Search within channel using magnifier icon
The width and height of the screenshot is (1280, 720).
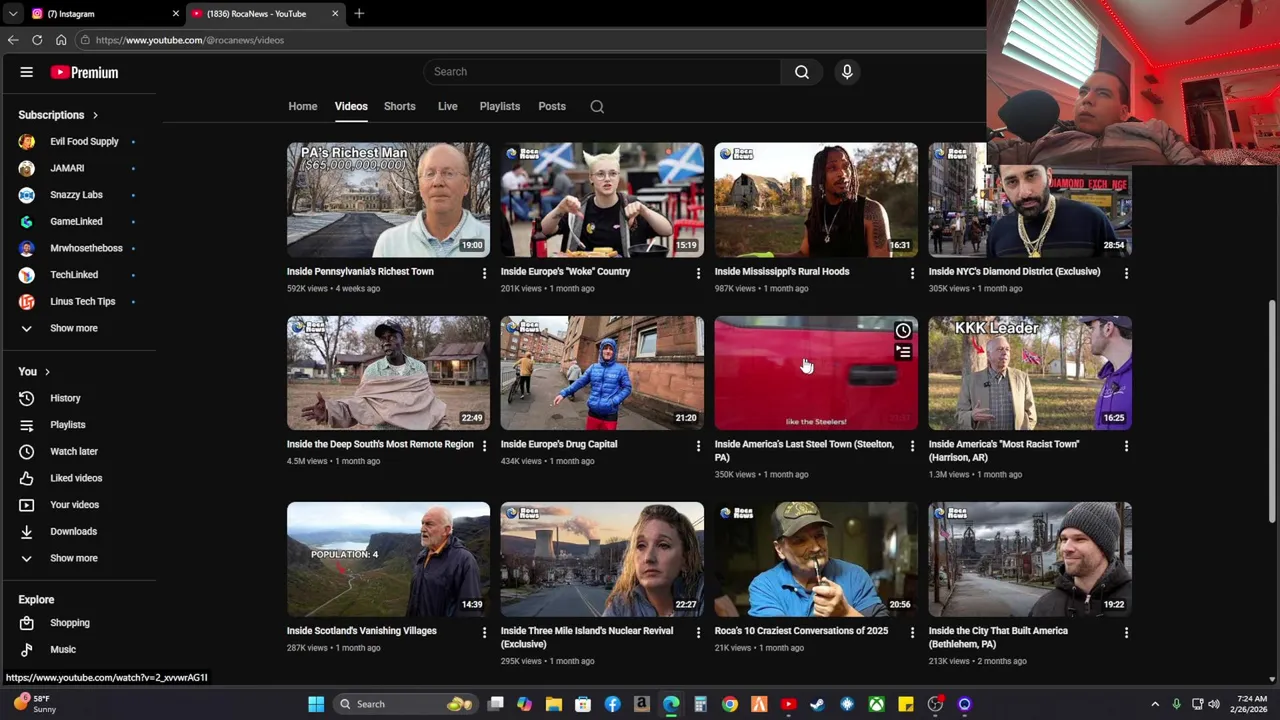597,106
